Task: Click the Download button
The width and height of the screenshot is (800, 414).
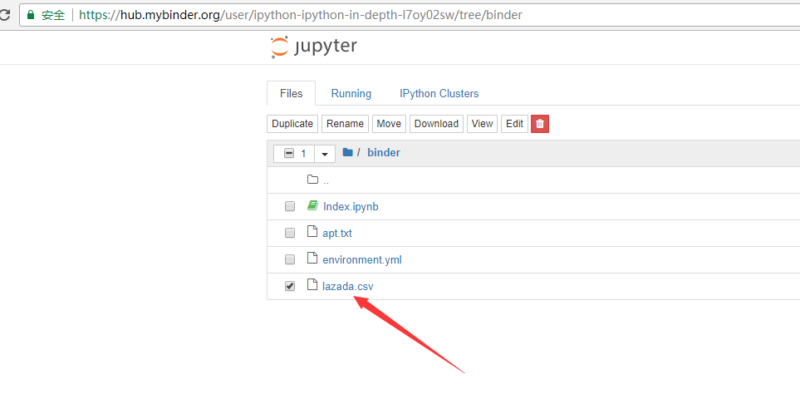Action: [x=436, y=124]
